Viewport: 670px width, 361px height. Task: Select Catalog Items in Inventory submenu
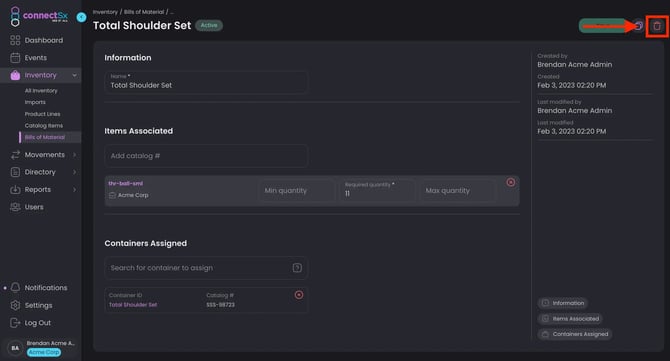44,126
